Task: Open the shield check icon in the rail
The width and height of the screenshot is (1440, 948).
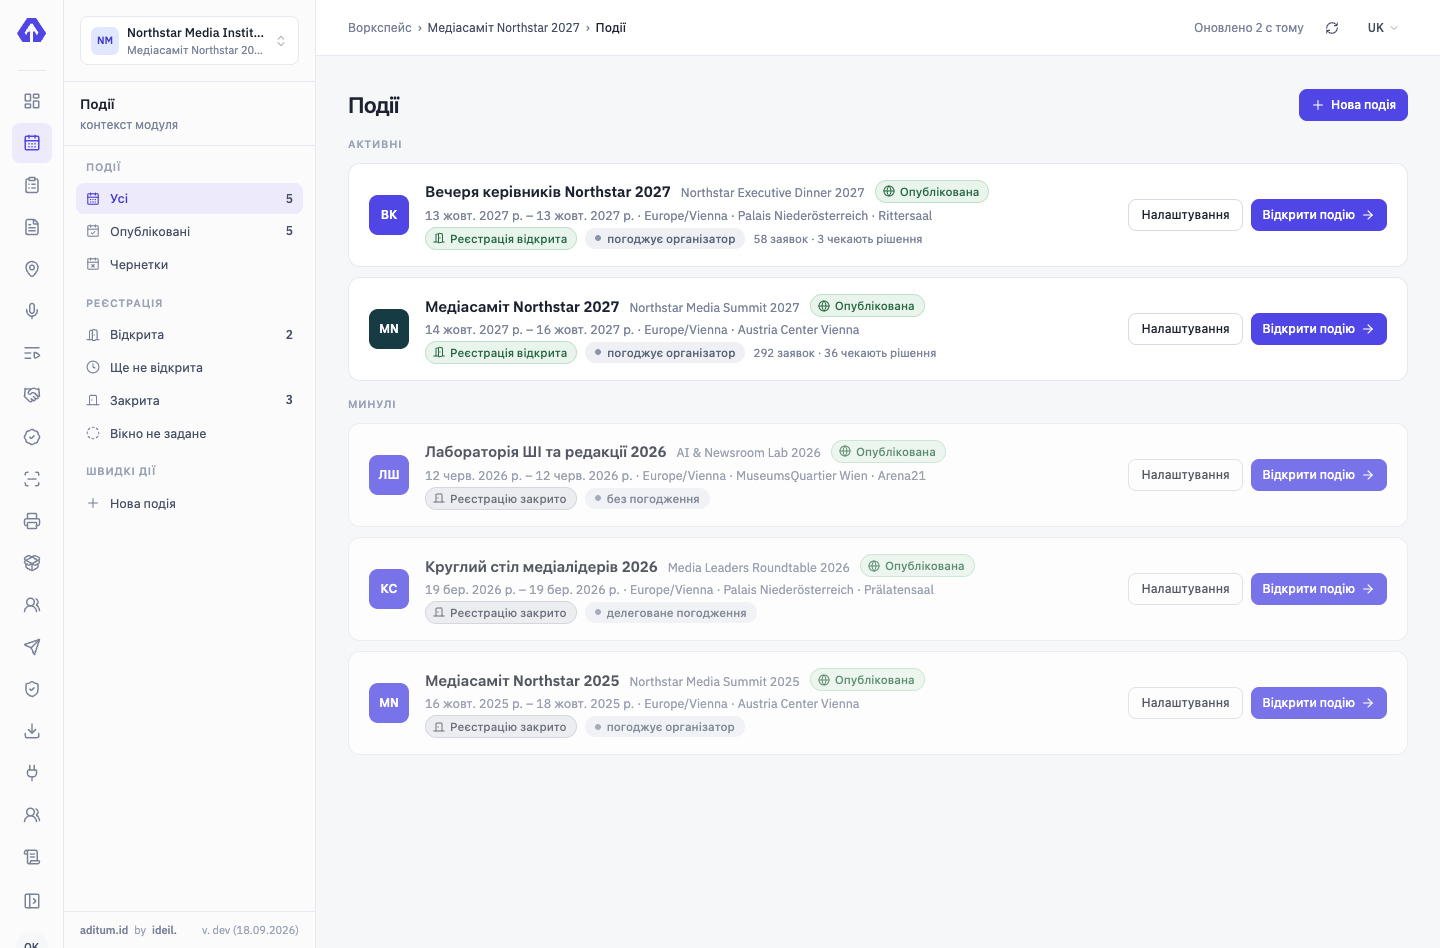Action: (x=32, y=689)
